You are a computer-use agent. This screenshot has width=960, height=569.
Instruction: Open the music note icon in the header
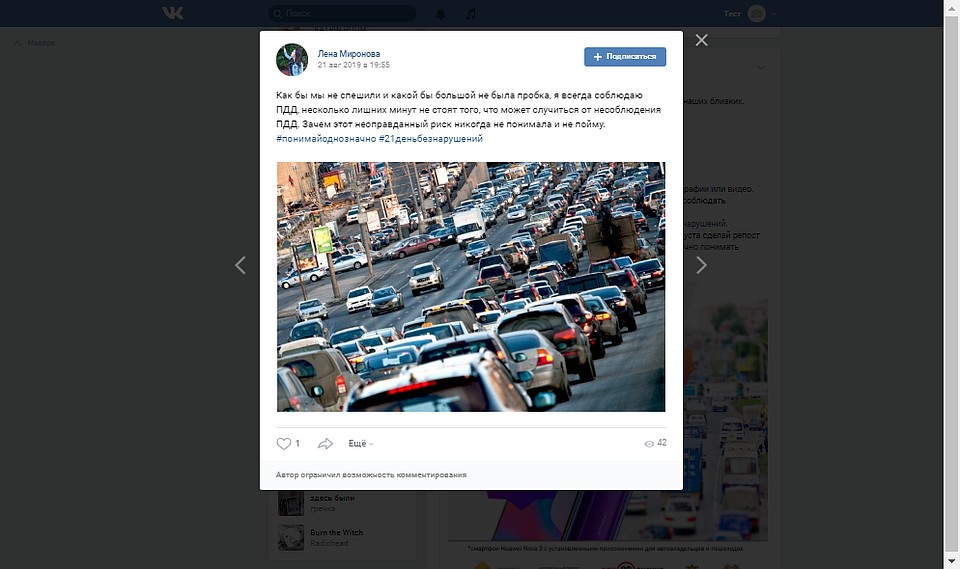[x=470, y=13]
